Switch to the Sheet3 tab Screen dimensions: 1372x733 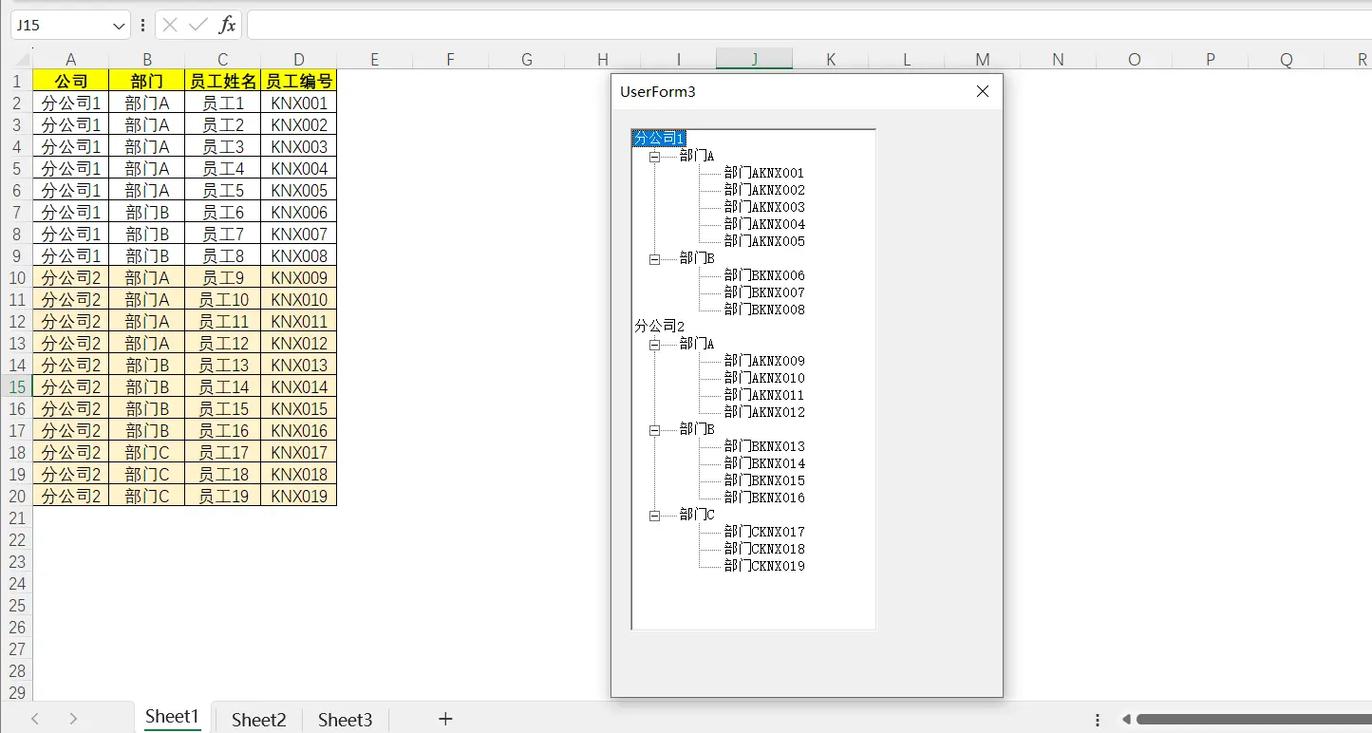click(x=345, y=719)
